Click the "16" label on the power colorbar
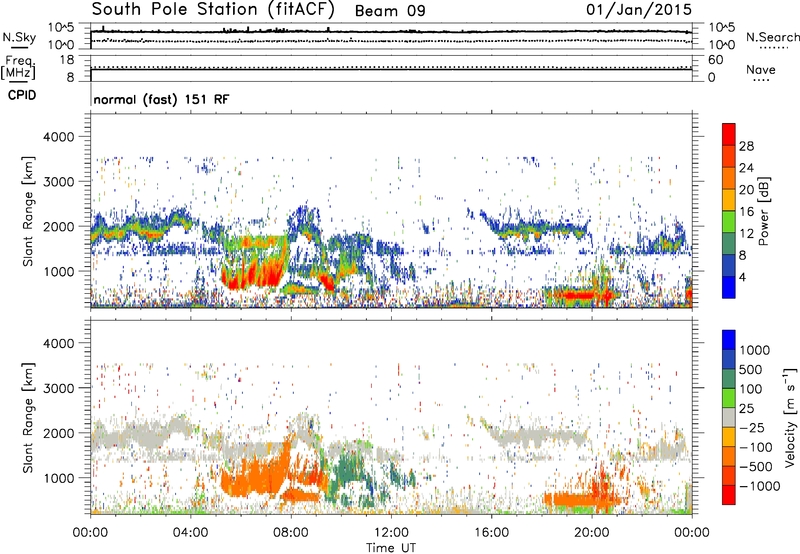This screenshot has height=554, width=800. [746, 212]
